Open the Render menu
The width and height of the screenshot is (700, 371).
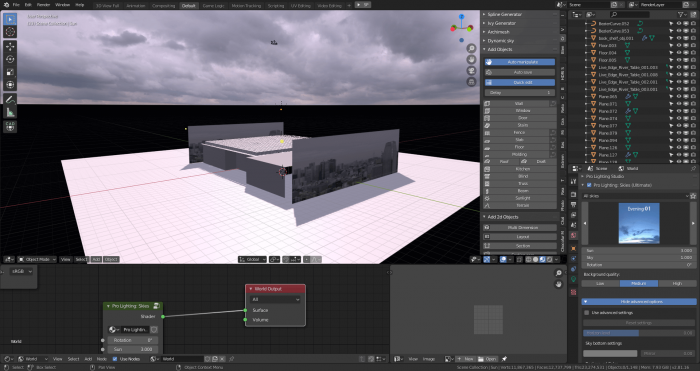coord(43,5)
